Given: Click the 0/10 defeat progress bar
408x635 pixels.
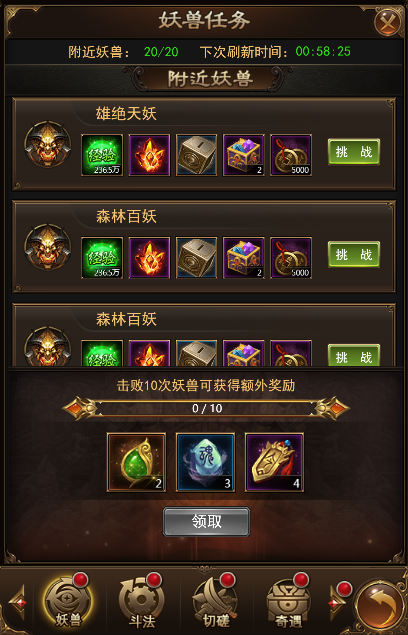Looking at the screenshot, I should (207, 408).
